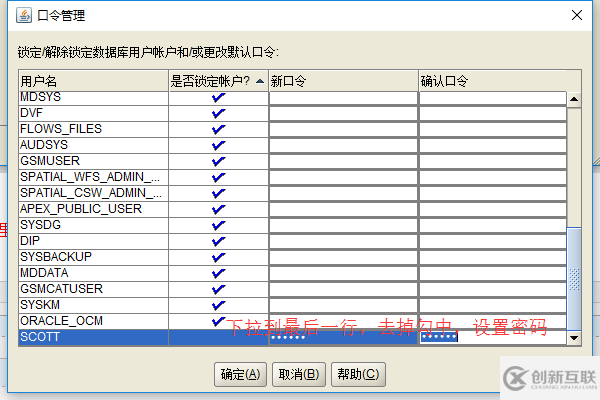The width and height of the screenshot is (600, 400).
Task: Select the MDDATA username cell
Action: pos(93,273)
